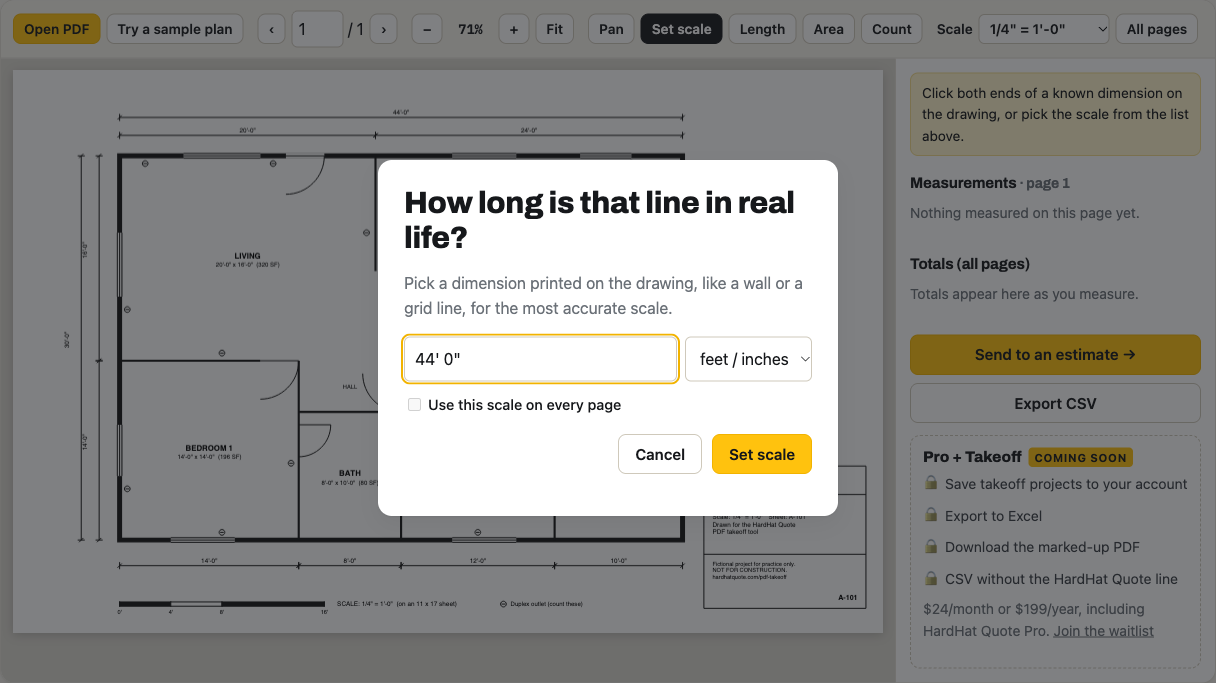Fit drawing to view
Viewport: 1216px width, 683px height.
[555, 29]
